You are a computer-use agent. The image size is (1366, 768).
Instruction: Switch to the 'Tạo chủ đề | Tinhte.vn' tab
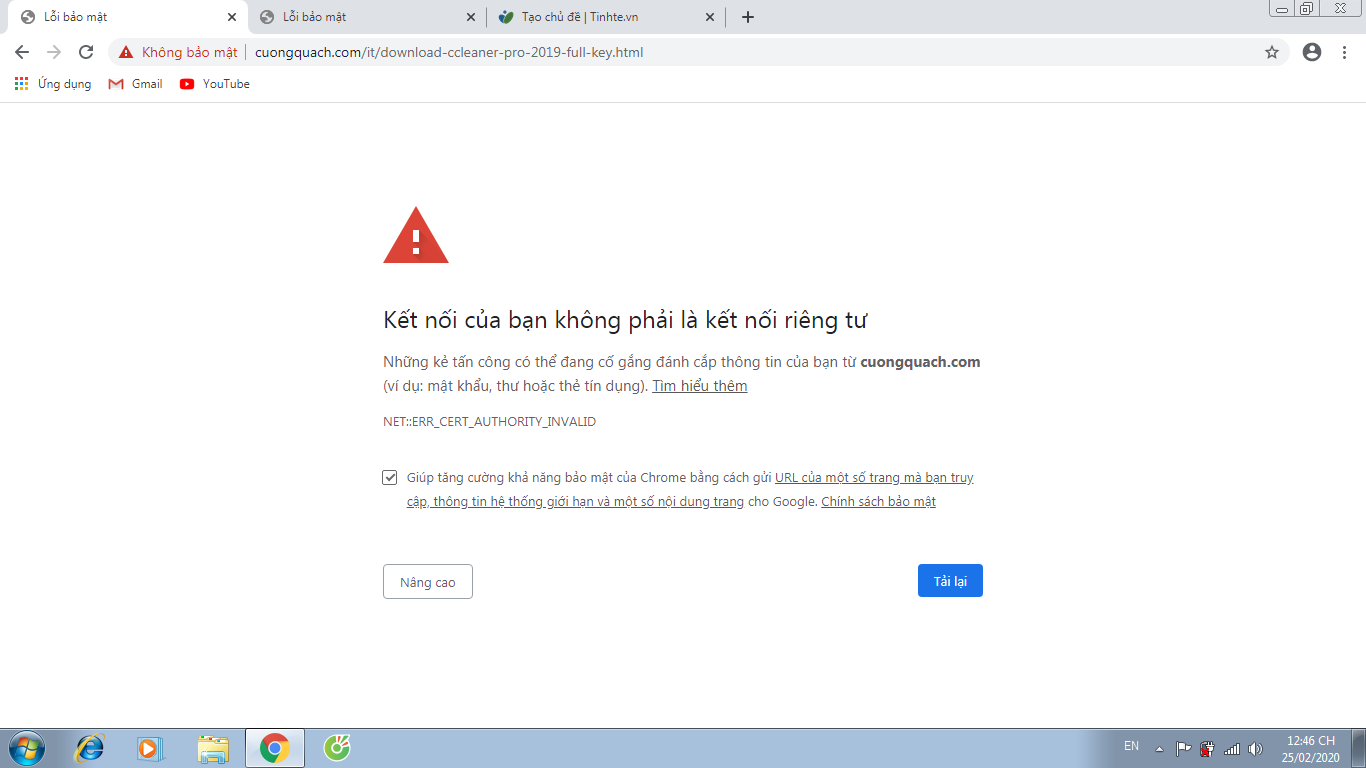[x=606, y=17]
